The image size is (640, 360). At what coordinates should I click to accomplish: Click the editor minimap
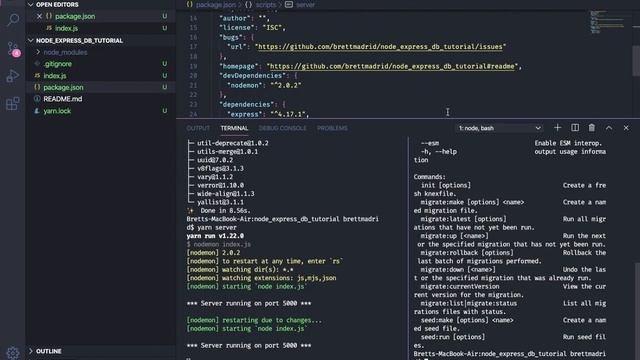(607, 23)
